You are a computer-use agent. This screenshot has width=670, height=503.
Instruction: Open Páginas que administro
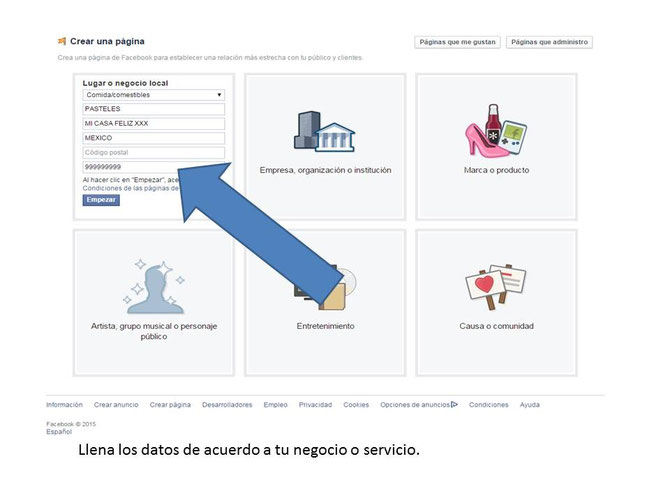click(x=550, y=42)
